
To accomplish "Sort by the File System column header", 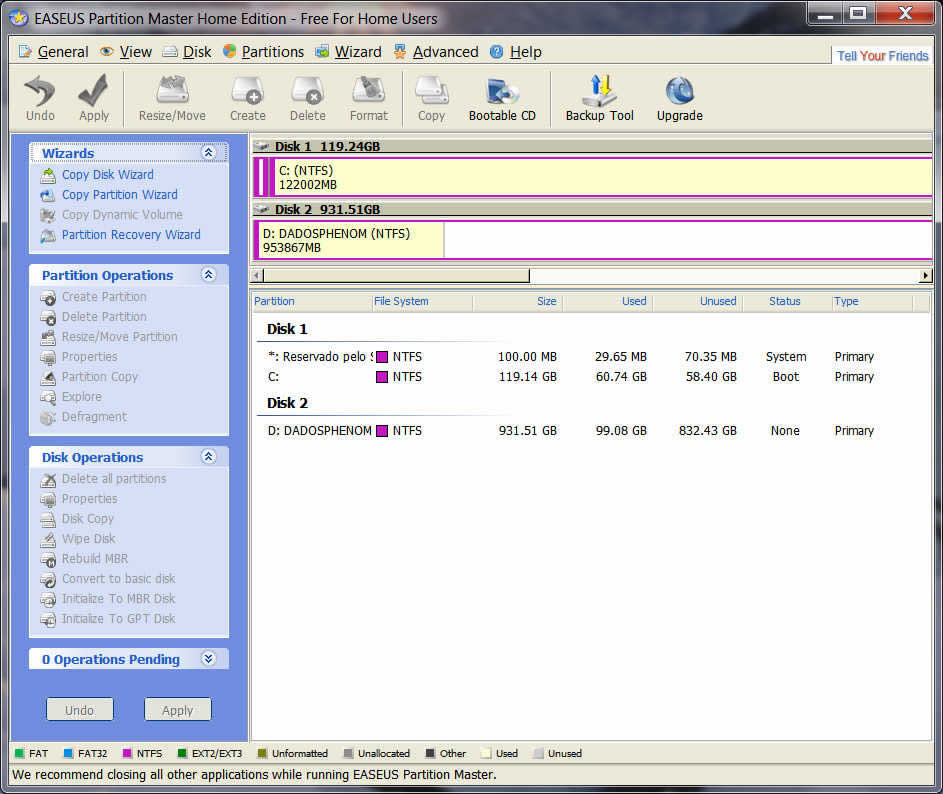I will coord(422,301).
